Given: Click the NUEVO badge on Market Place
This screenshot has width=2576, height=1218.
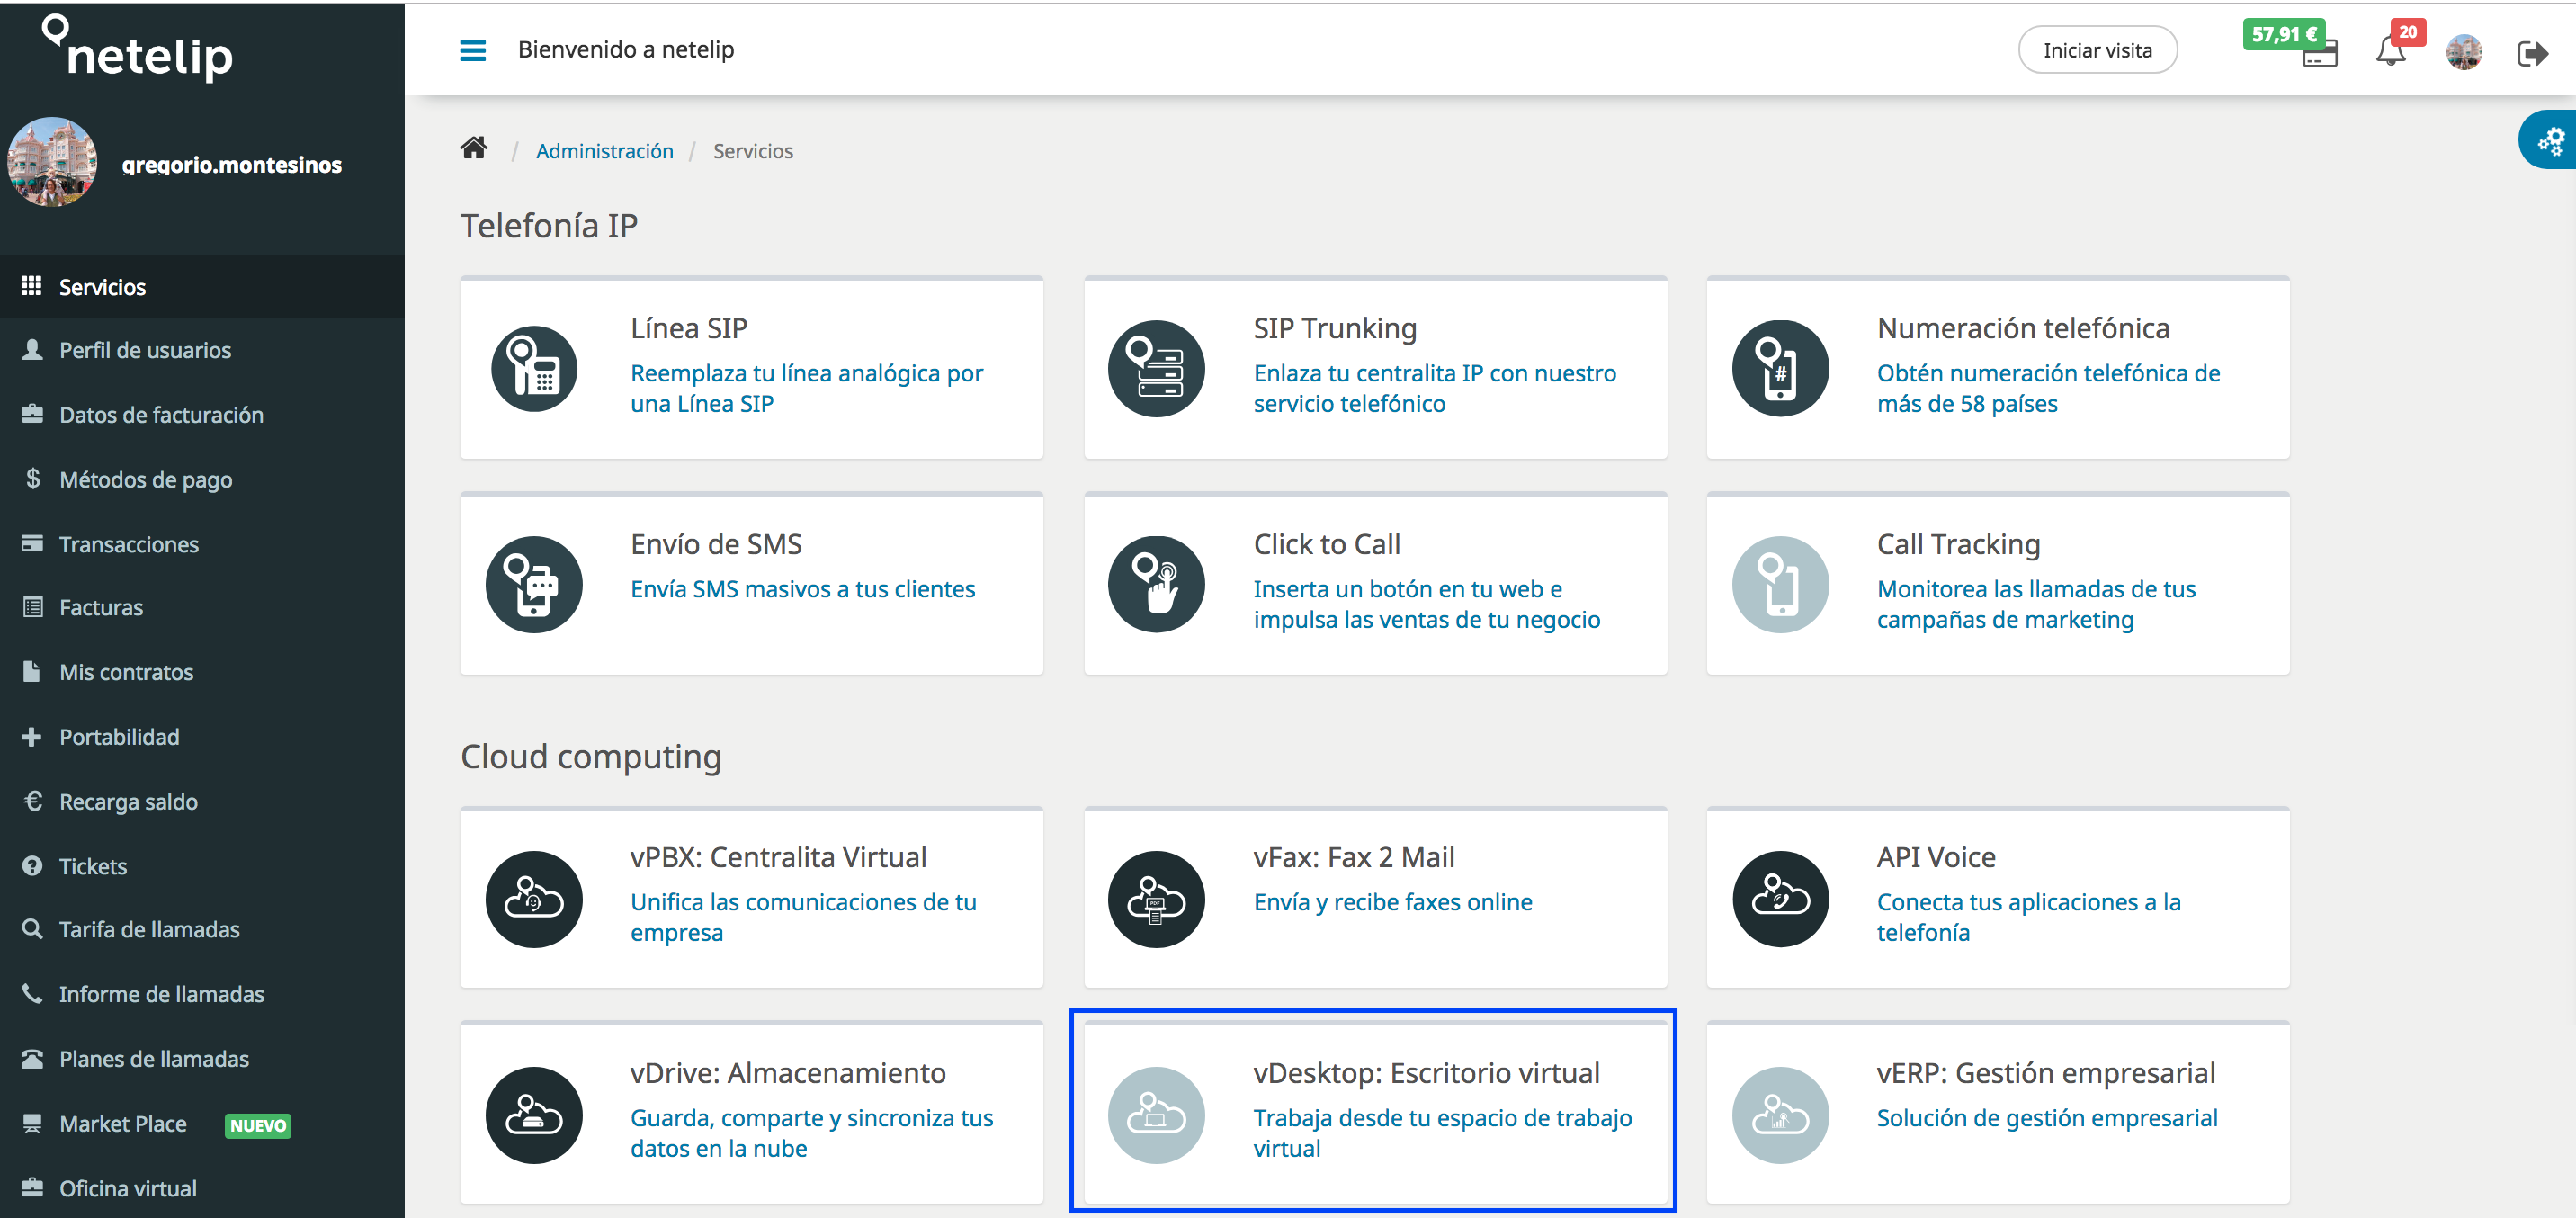Looking at the screenshot, I should pos(257,1125).
